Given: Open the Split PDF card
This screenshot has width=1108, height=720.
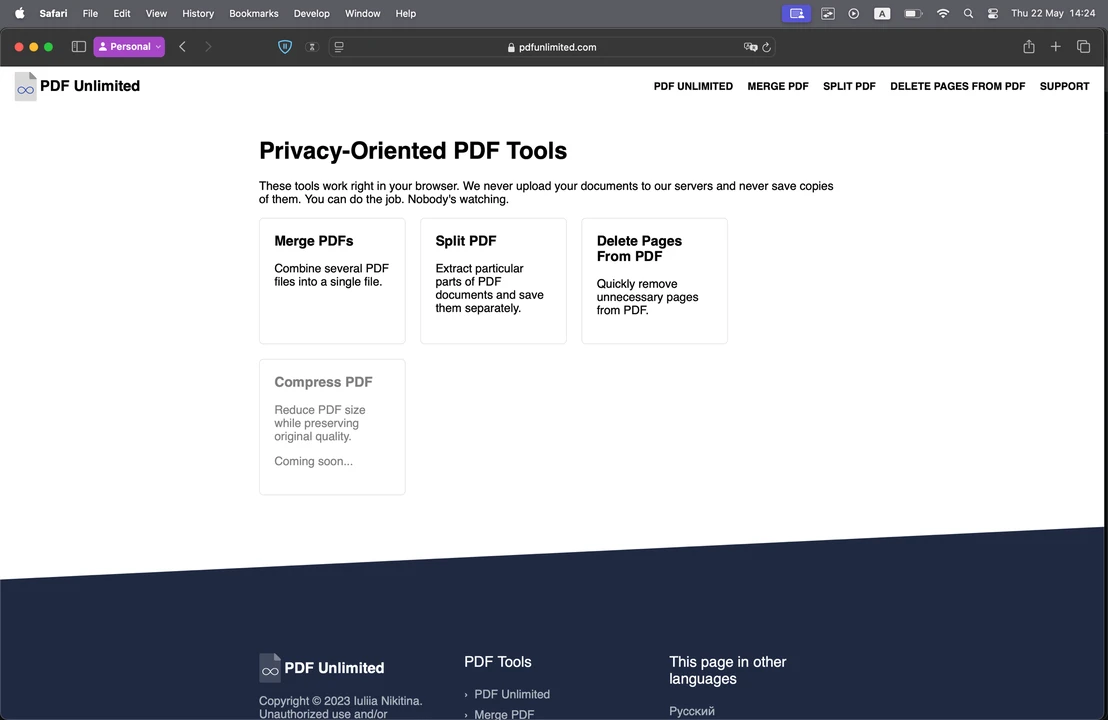Looking at the screenshot, I should tap(493, 281).
